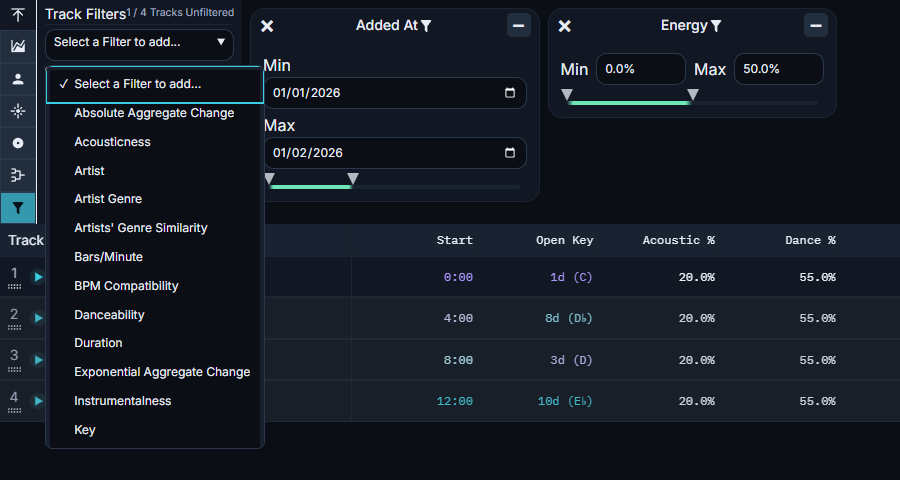Click the funnel icon beside Energy
900x480 pixels.
(716, 26)
